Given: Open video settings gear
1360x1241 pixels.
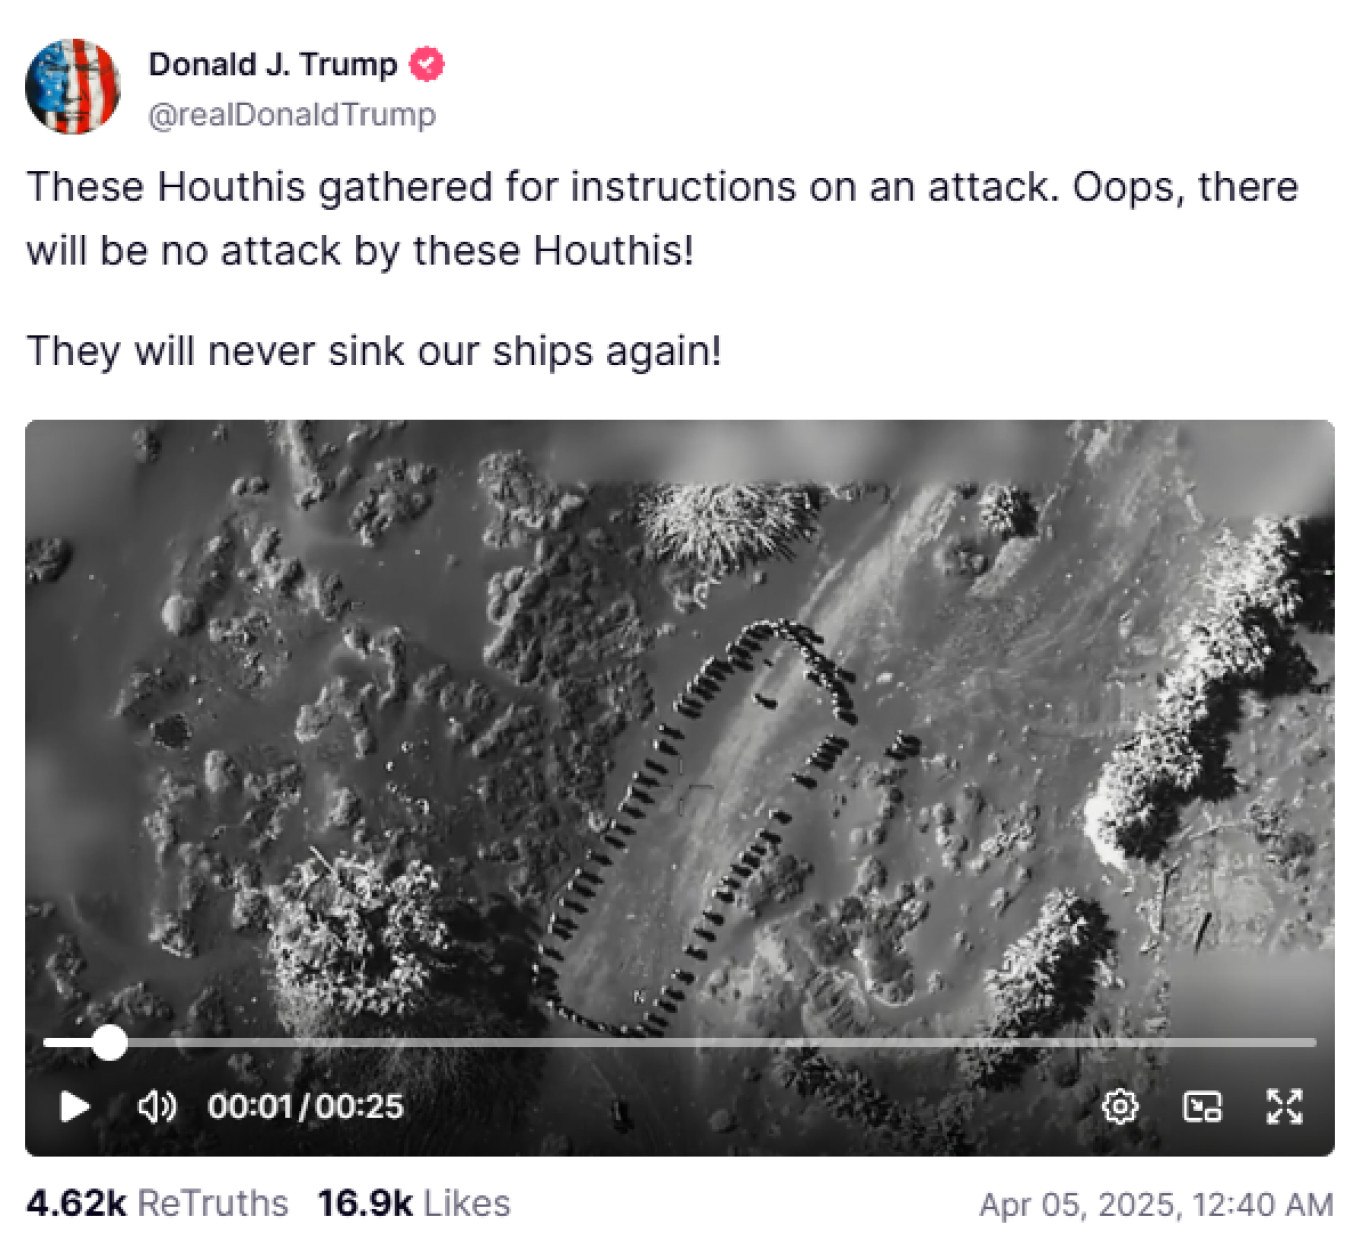Looking at the screenshot, I should [1120, 1107].
